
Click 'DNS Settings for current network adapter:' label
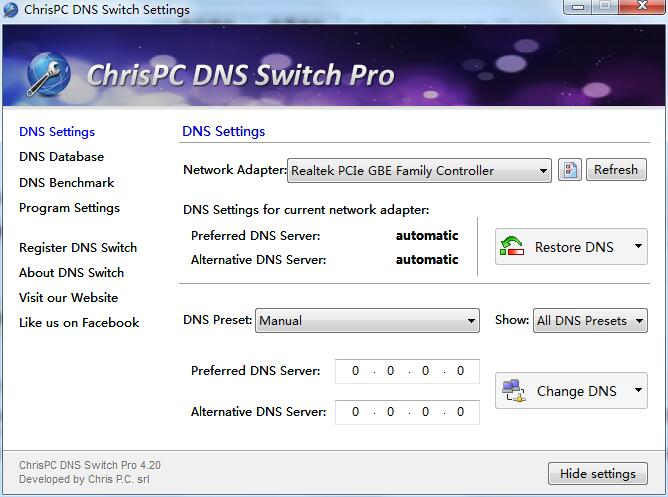pyautogui.click(x=306, y=210)
